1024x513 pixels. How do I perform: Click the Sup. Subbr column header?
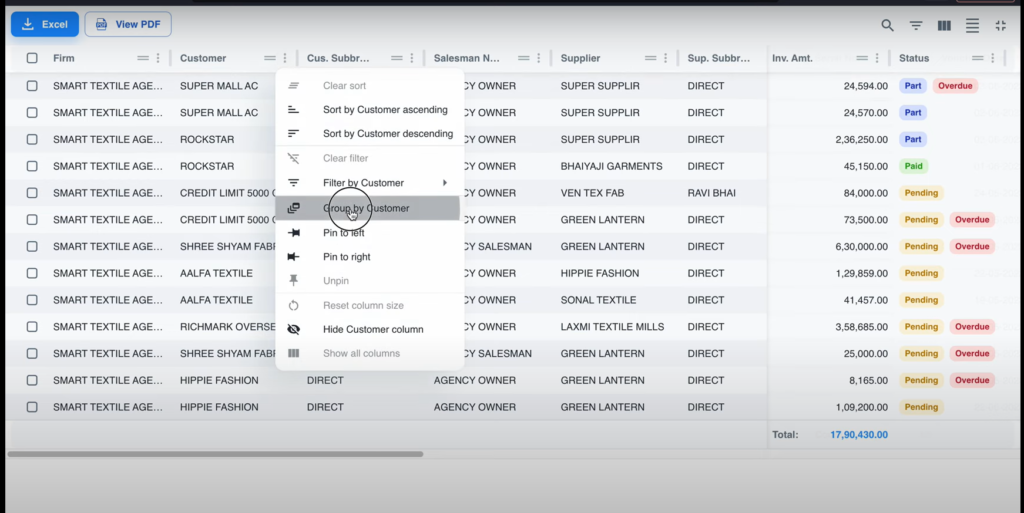point(718,58)
